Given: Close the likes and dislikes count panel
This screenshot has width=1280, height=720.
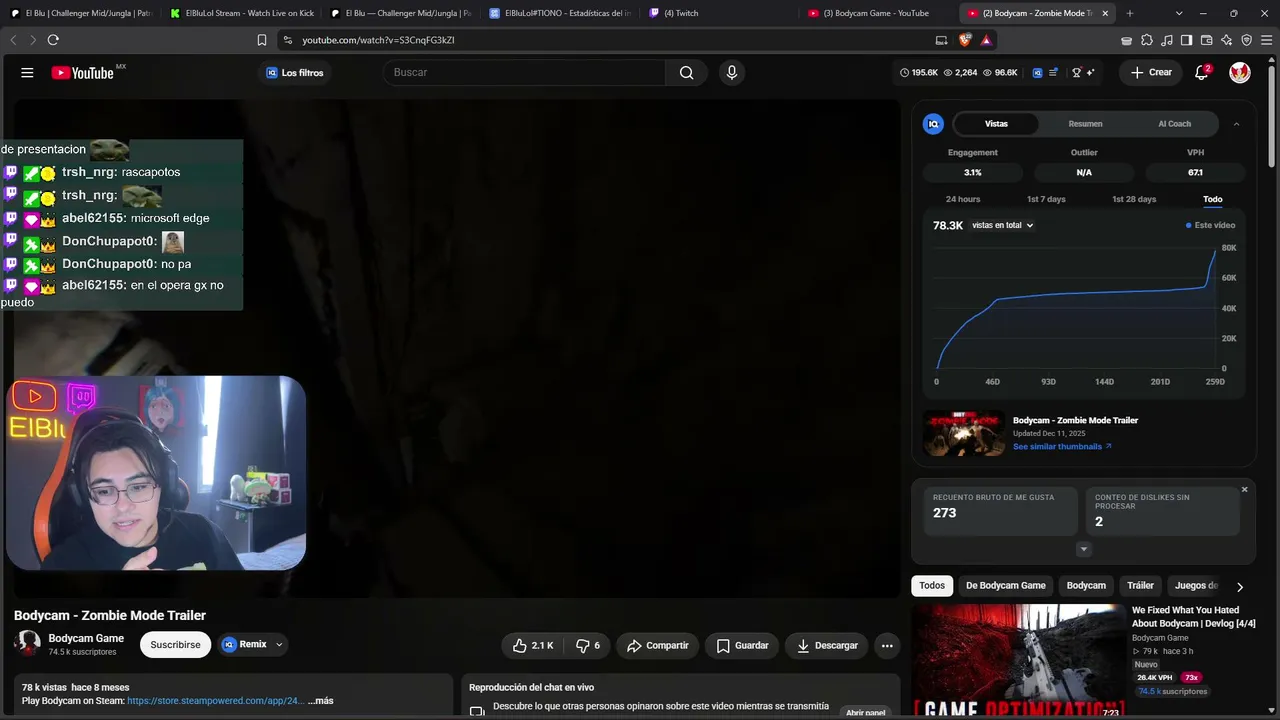Looking at the screenshot, I should 1244,490.
